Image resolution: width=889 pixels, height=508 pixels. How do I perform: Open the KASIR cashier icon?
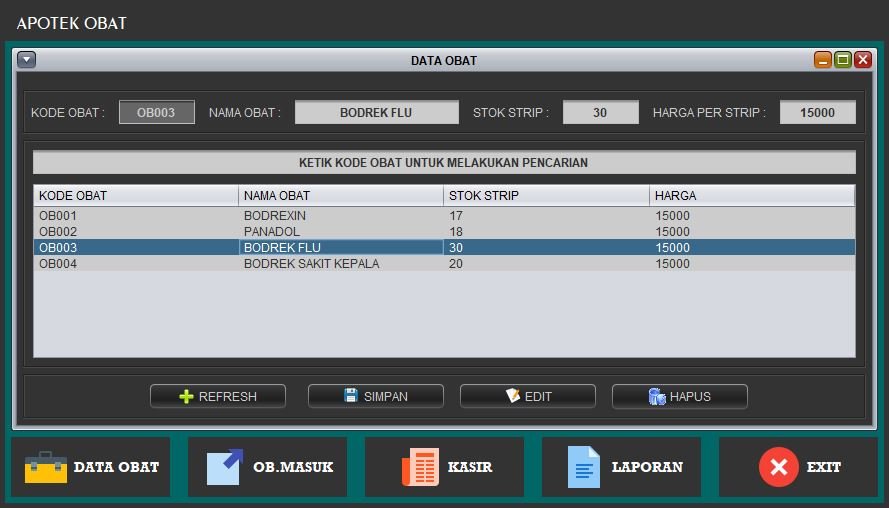pos(420,467)
